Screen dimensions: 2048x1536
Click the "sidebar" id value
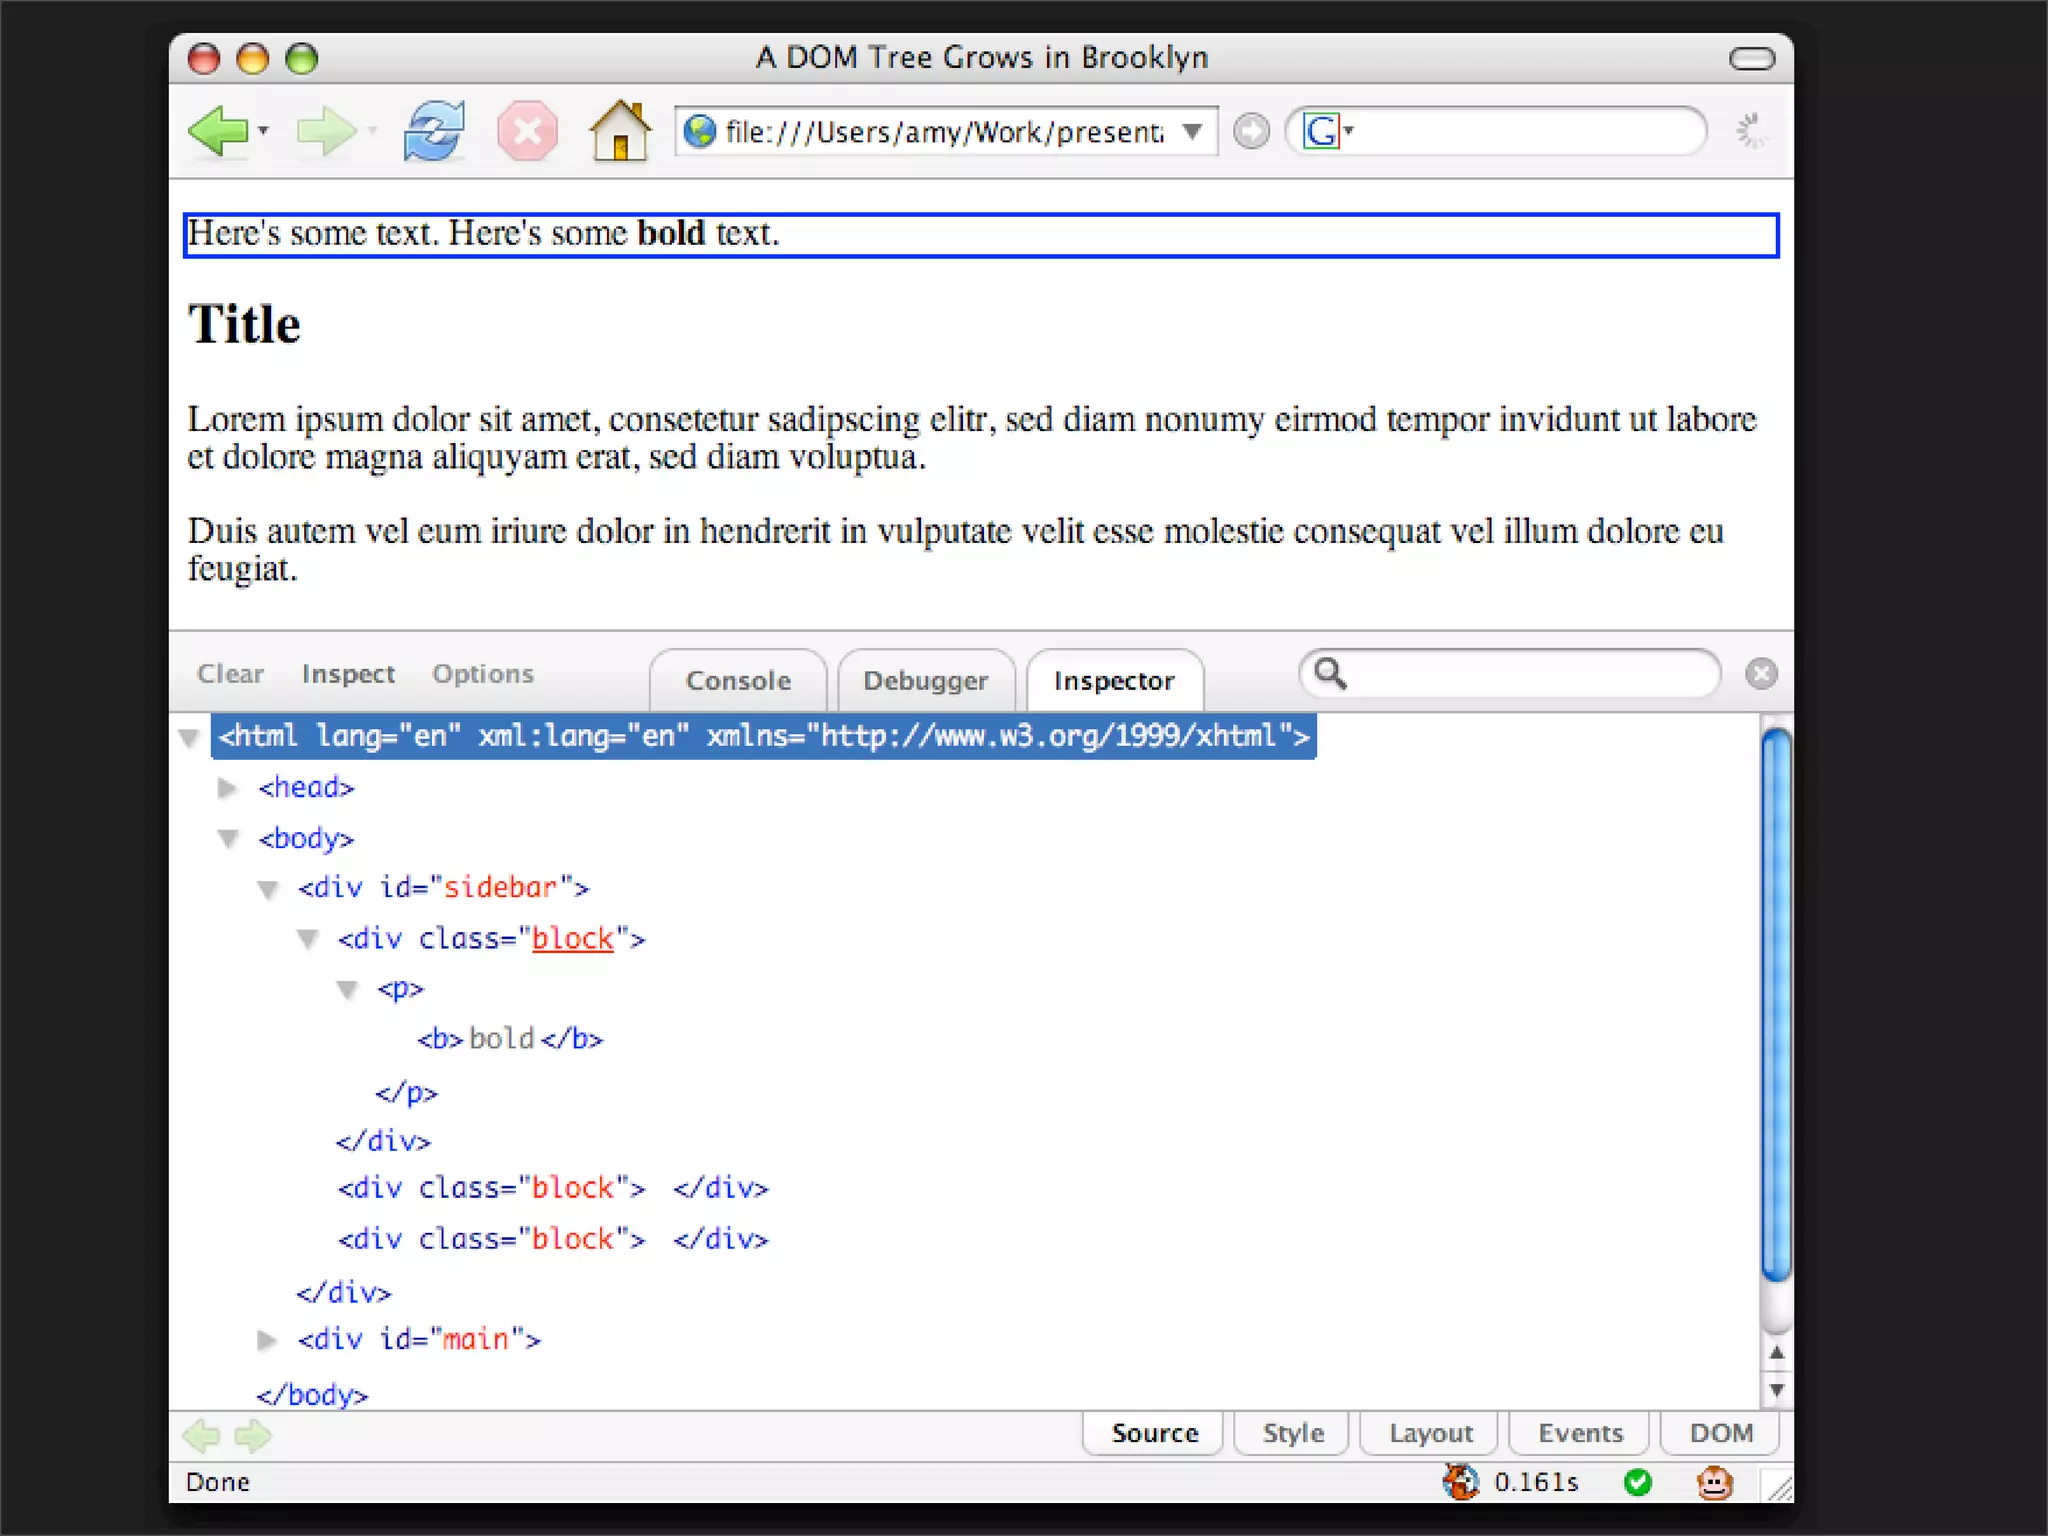[500, 888]
